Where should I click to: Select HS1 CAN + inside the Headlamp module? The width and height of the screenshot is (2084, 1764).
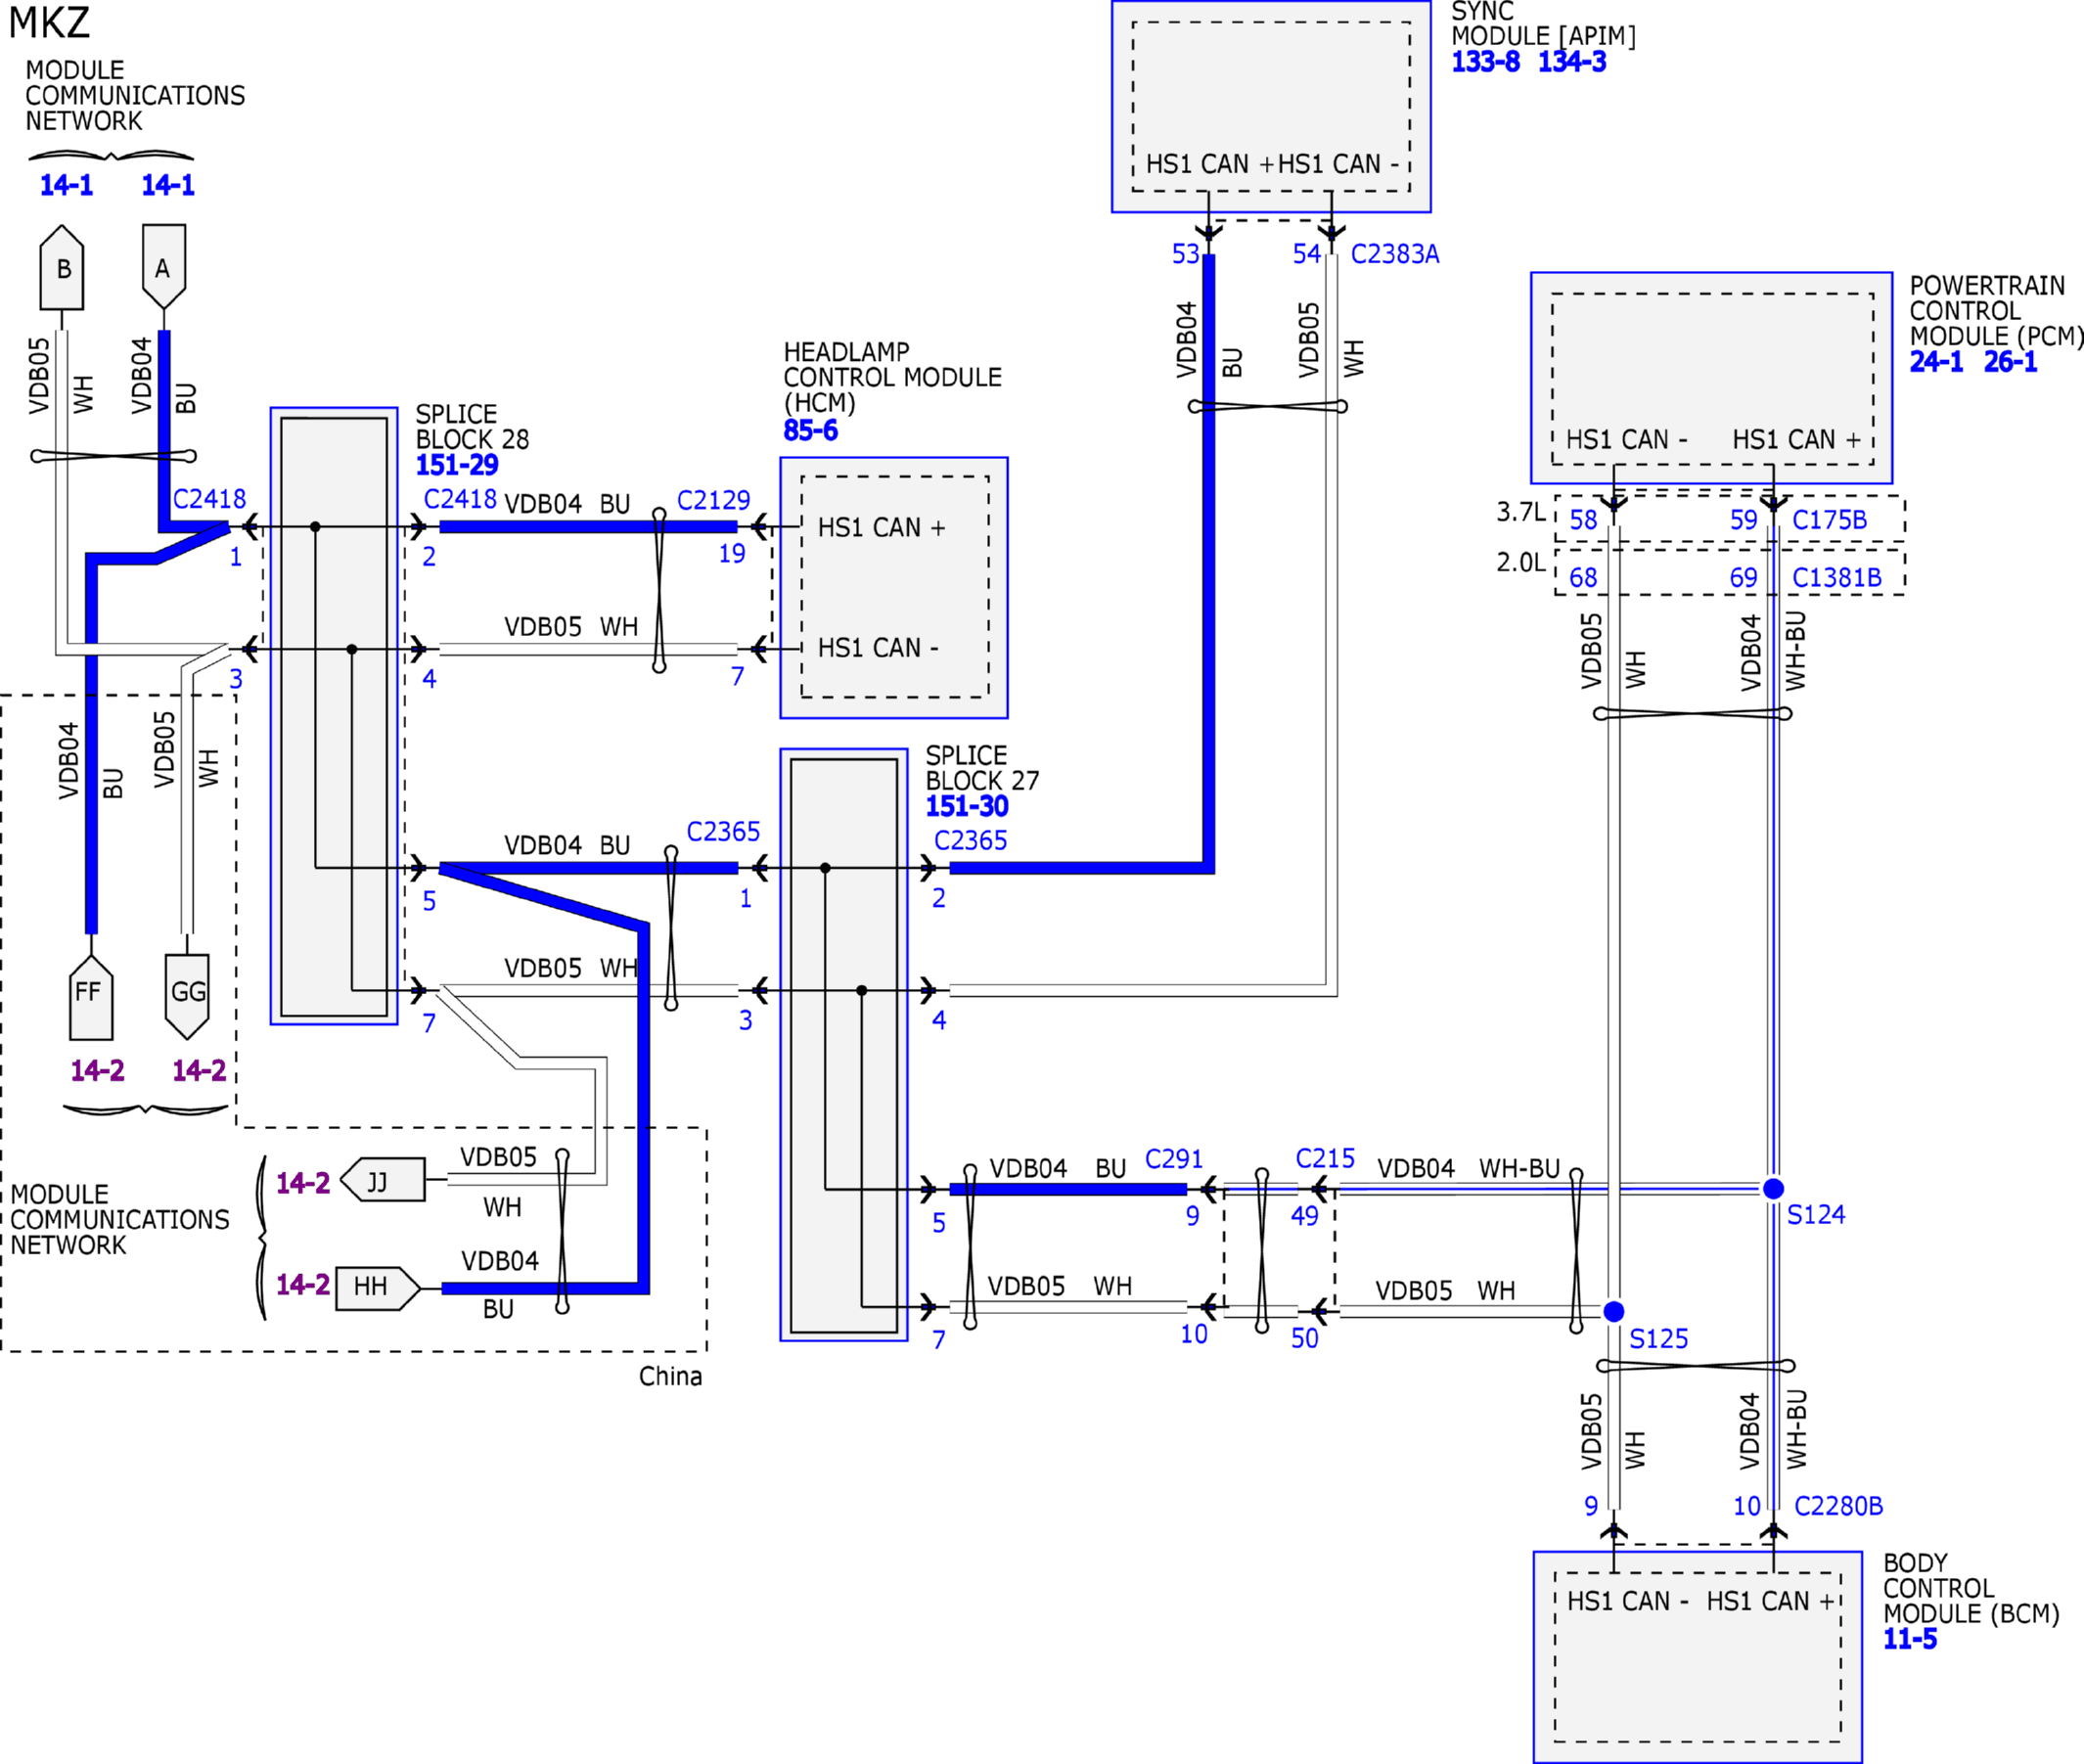tap(881, 528)
